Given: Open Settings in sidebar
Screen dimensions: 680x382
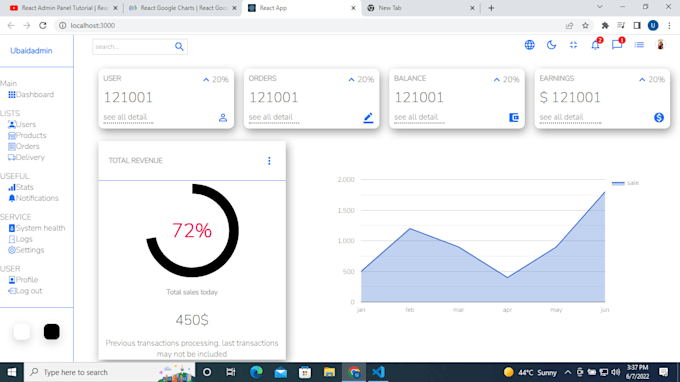Looking at the screenshot, I should point(26,250).
